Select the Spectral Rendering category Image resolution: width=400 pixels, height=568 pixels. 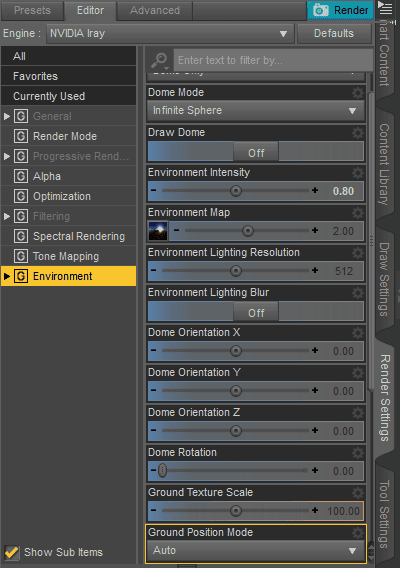(68, 236)
